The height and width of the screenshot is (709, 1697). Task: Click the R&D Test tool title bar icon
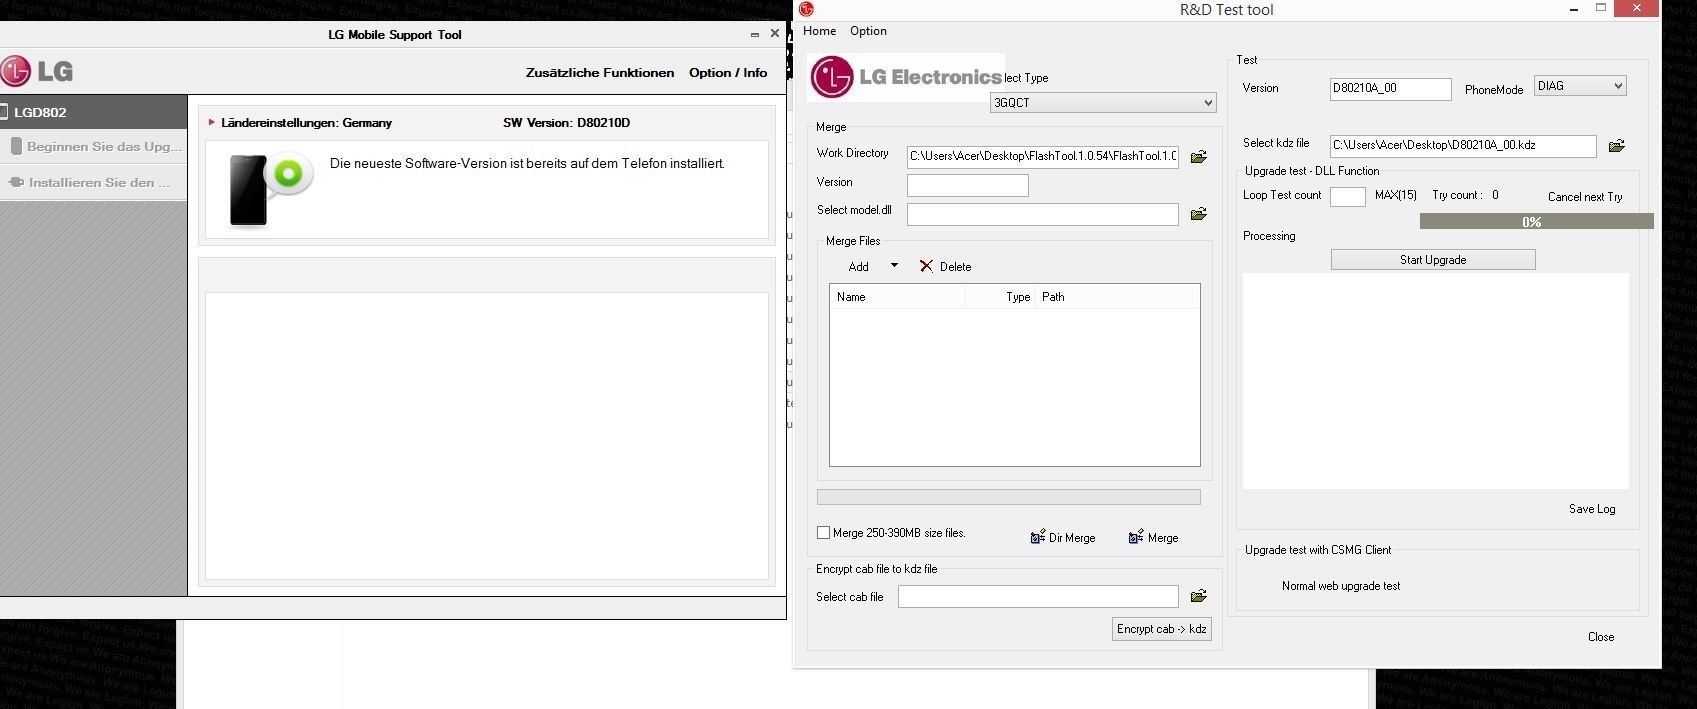(x=806, y=9)
